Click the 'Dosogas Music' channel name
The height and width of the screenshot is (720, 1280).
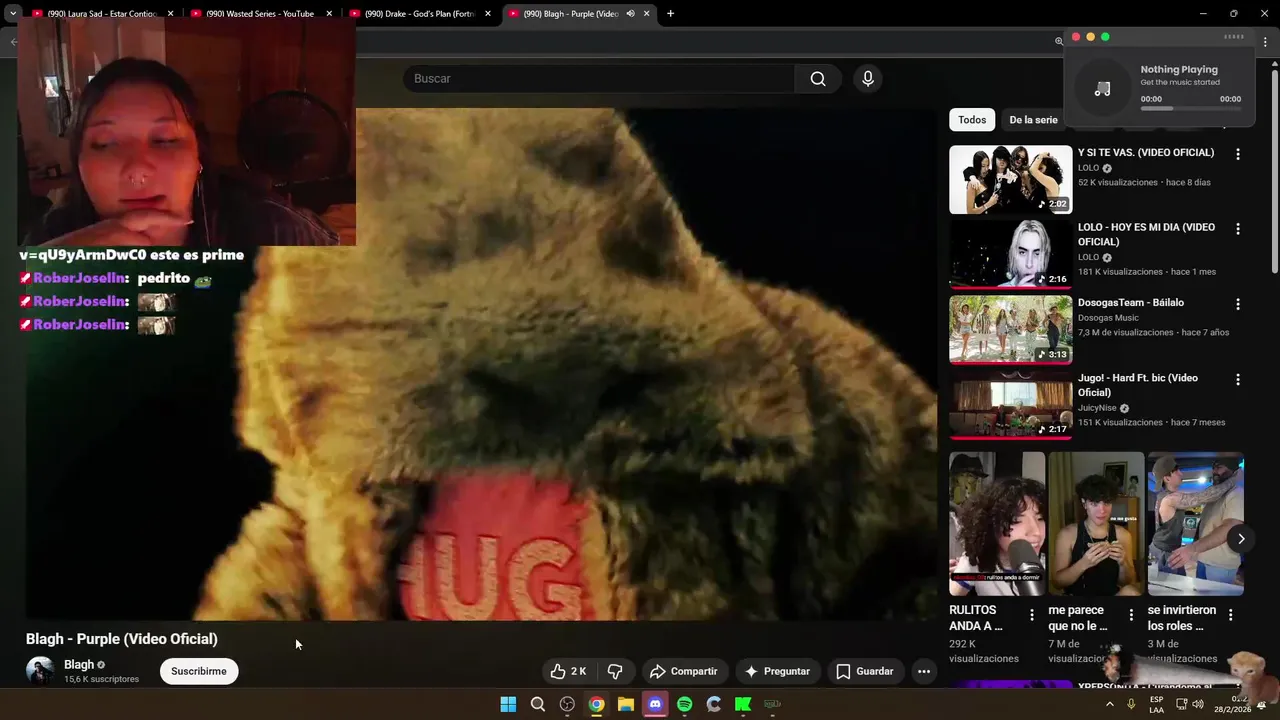(1108, 318)
